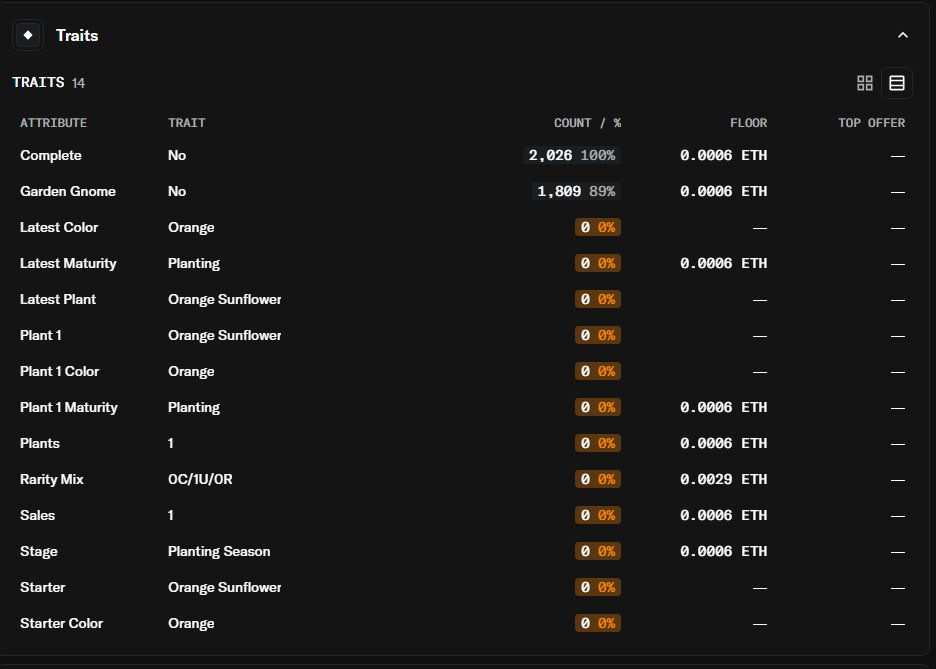Open the Garden Gnome attribute row
This screenshot has width=936, height=669.
463,191
